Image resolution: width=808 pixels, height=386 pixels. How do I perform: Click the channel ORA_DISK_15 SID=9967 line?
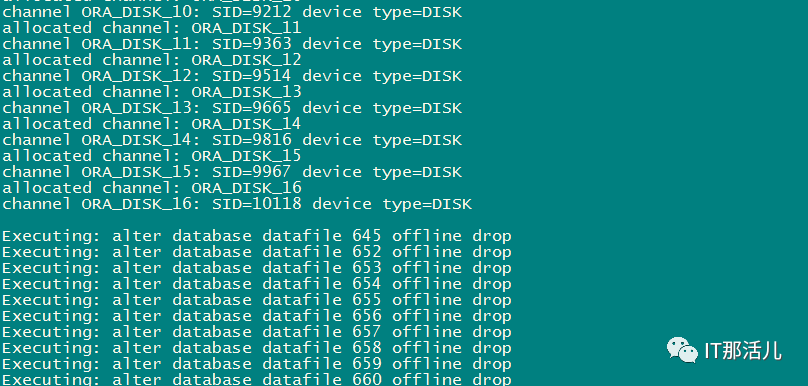pos(232,172)
